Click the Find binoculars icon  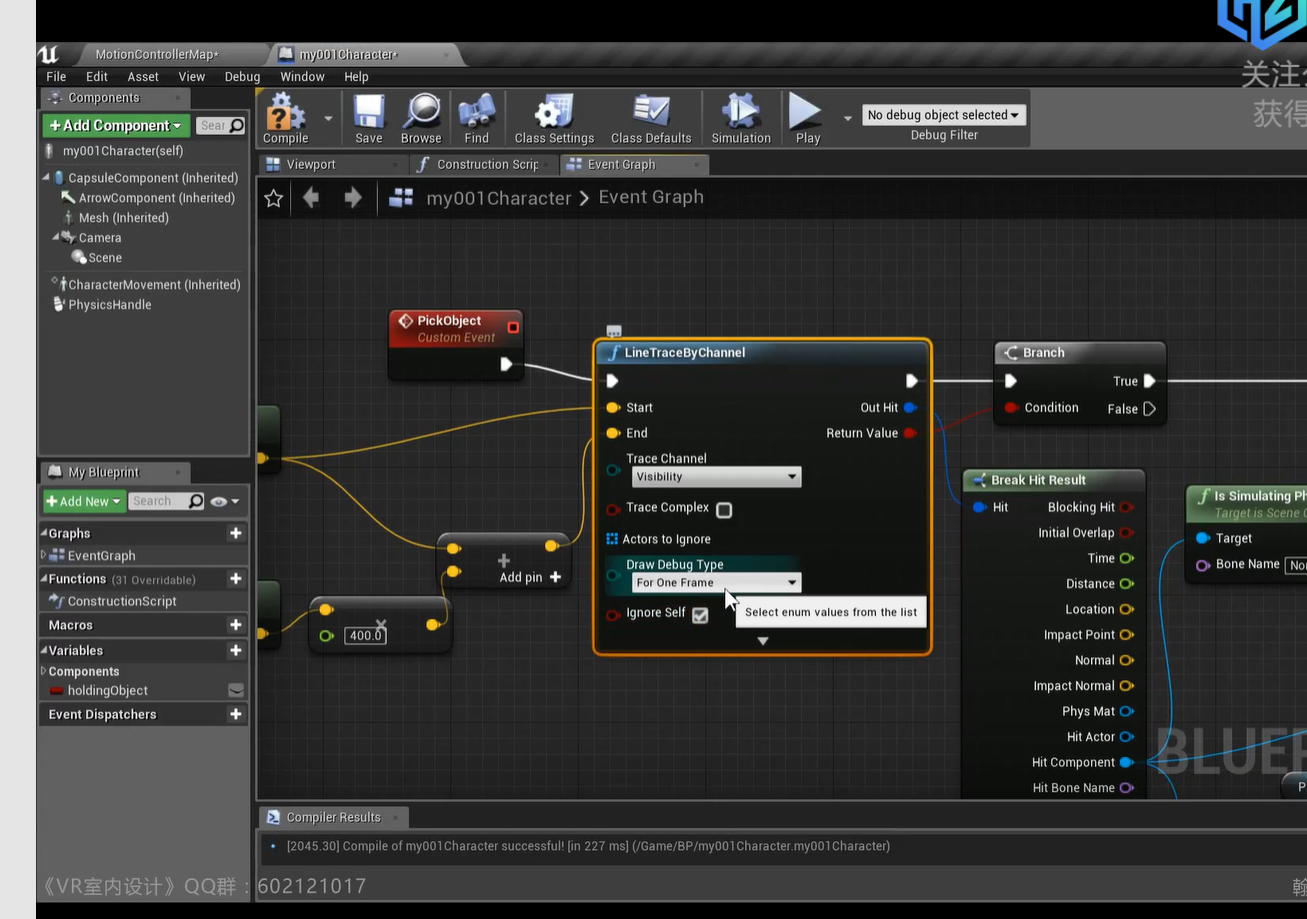pyautogui.click(x=477, y=119)
